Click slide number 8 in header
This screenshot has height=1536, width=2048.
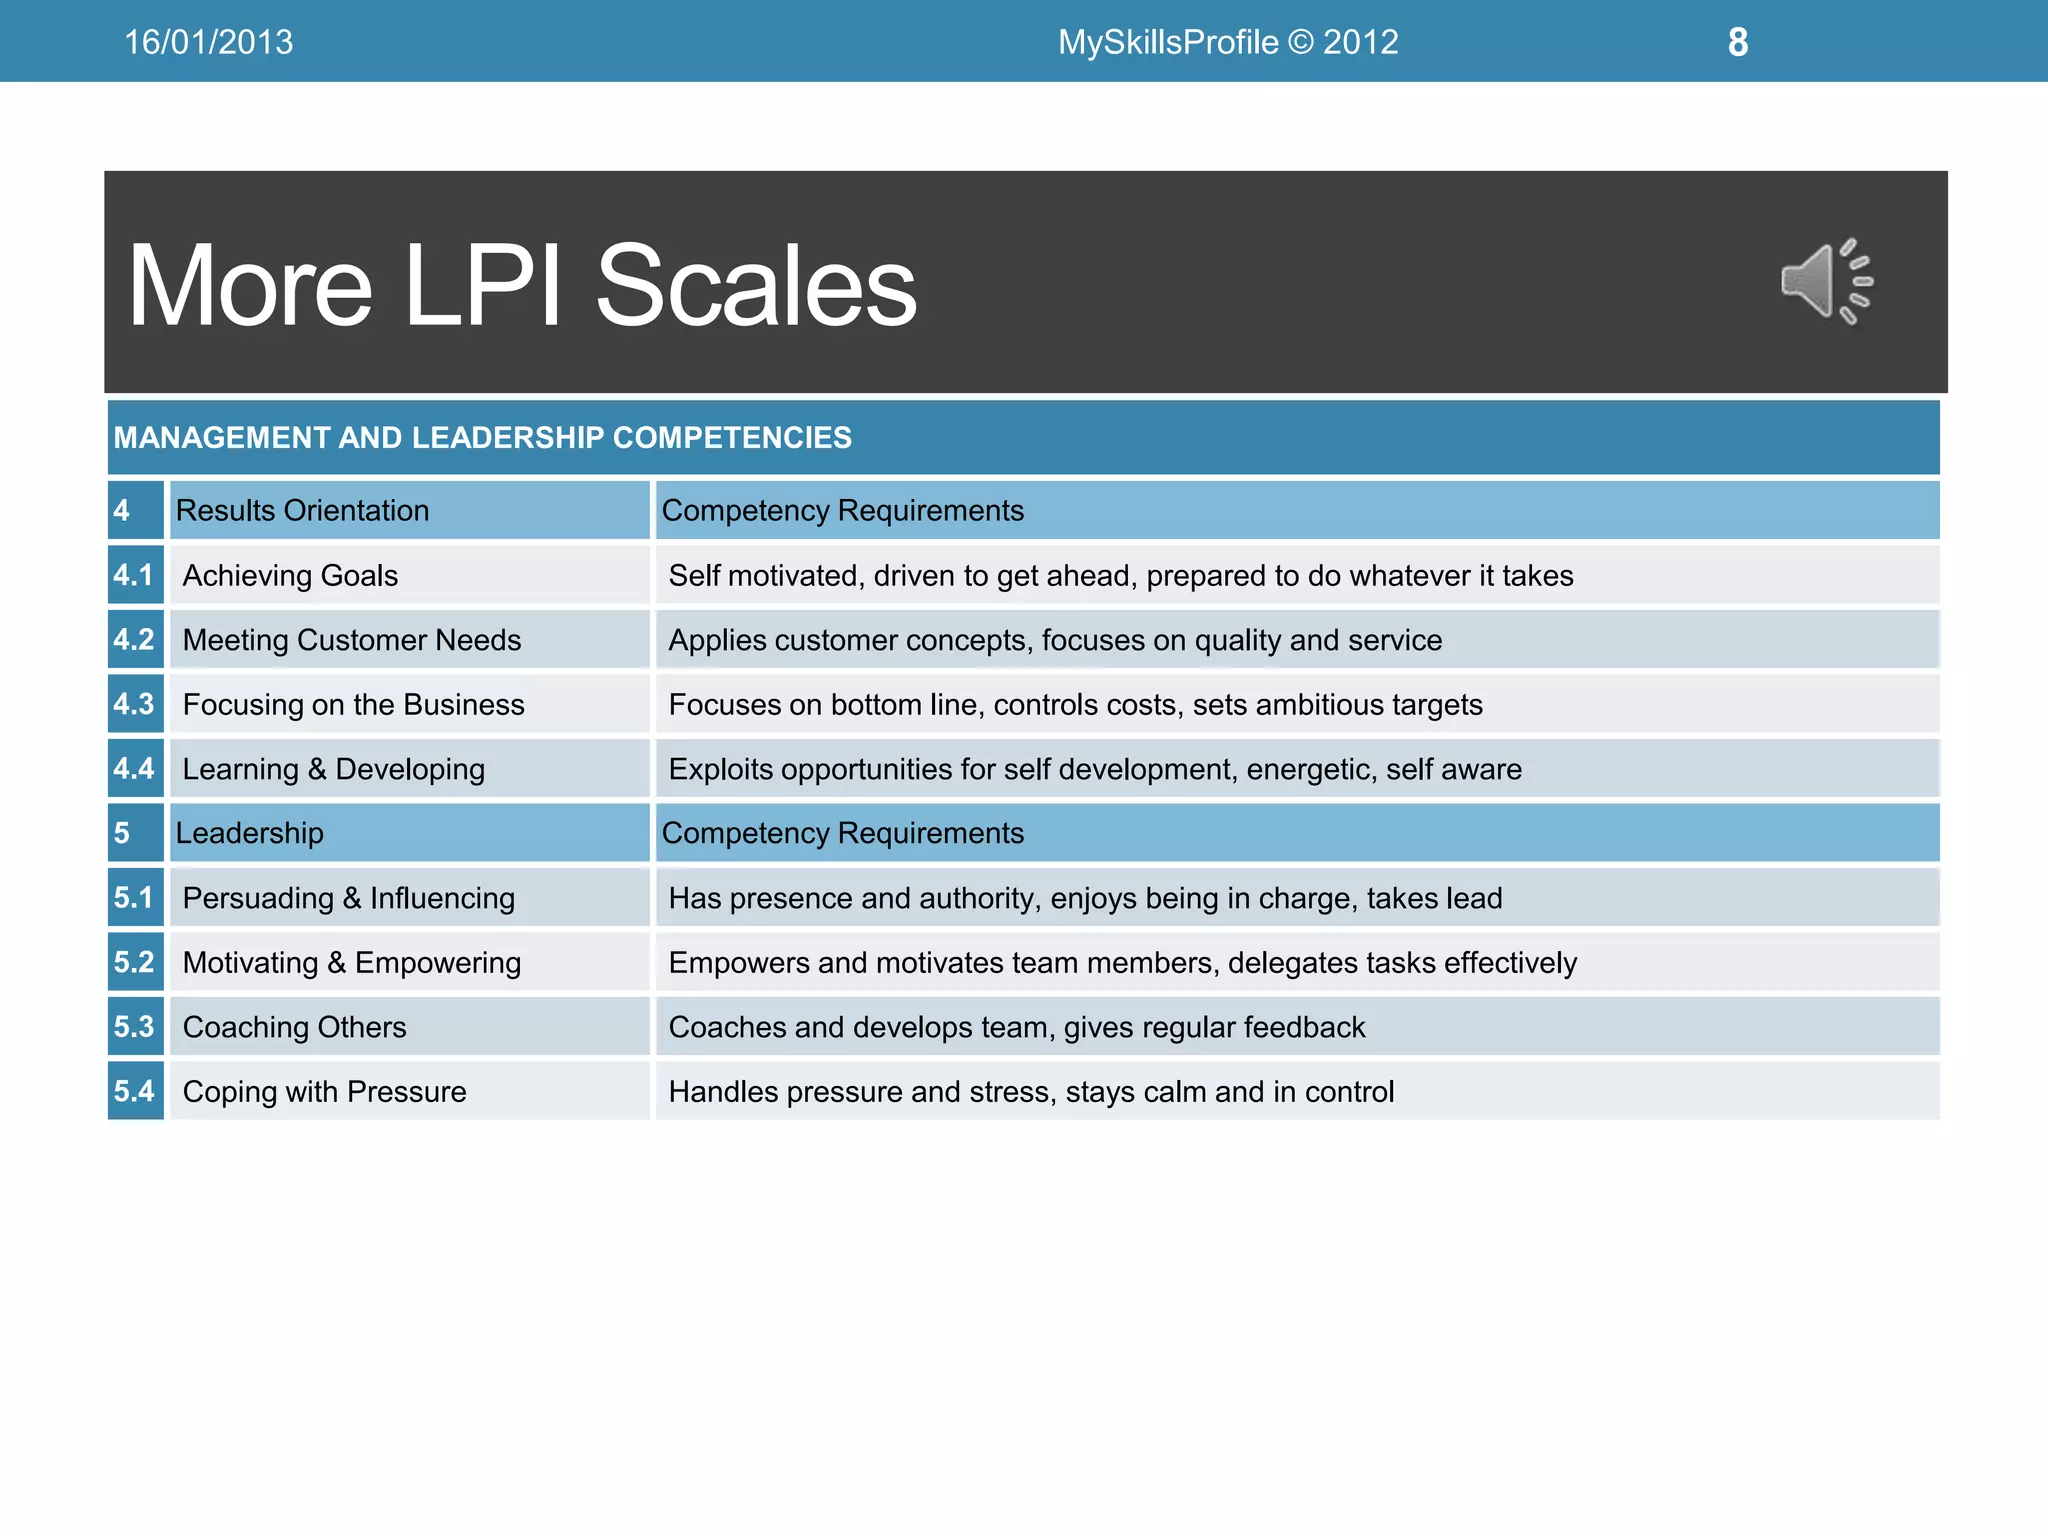click(1737, 42)
